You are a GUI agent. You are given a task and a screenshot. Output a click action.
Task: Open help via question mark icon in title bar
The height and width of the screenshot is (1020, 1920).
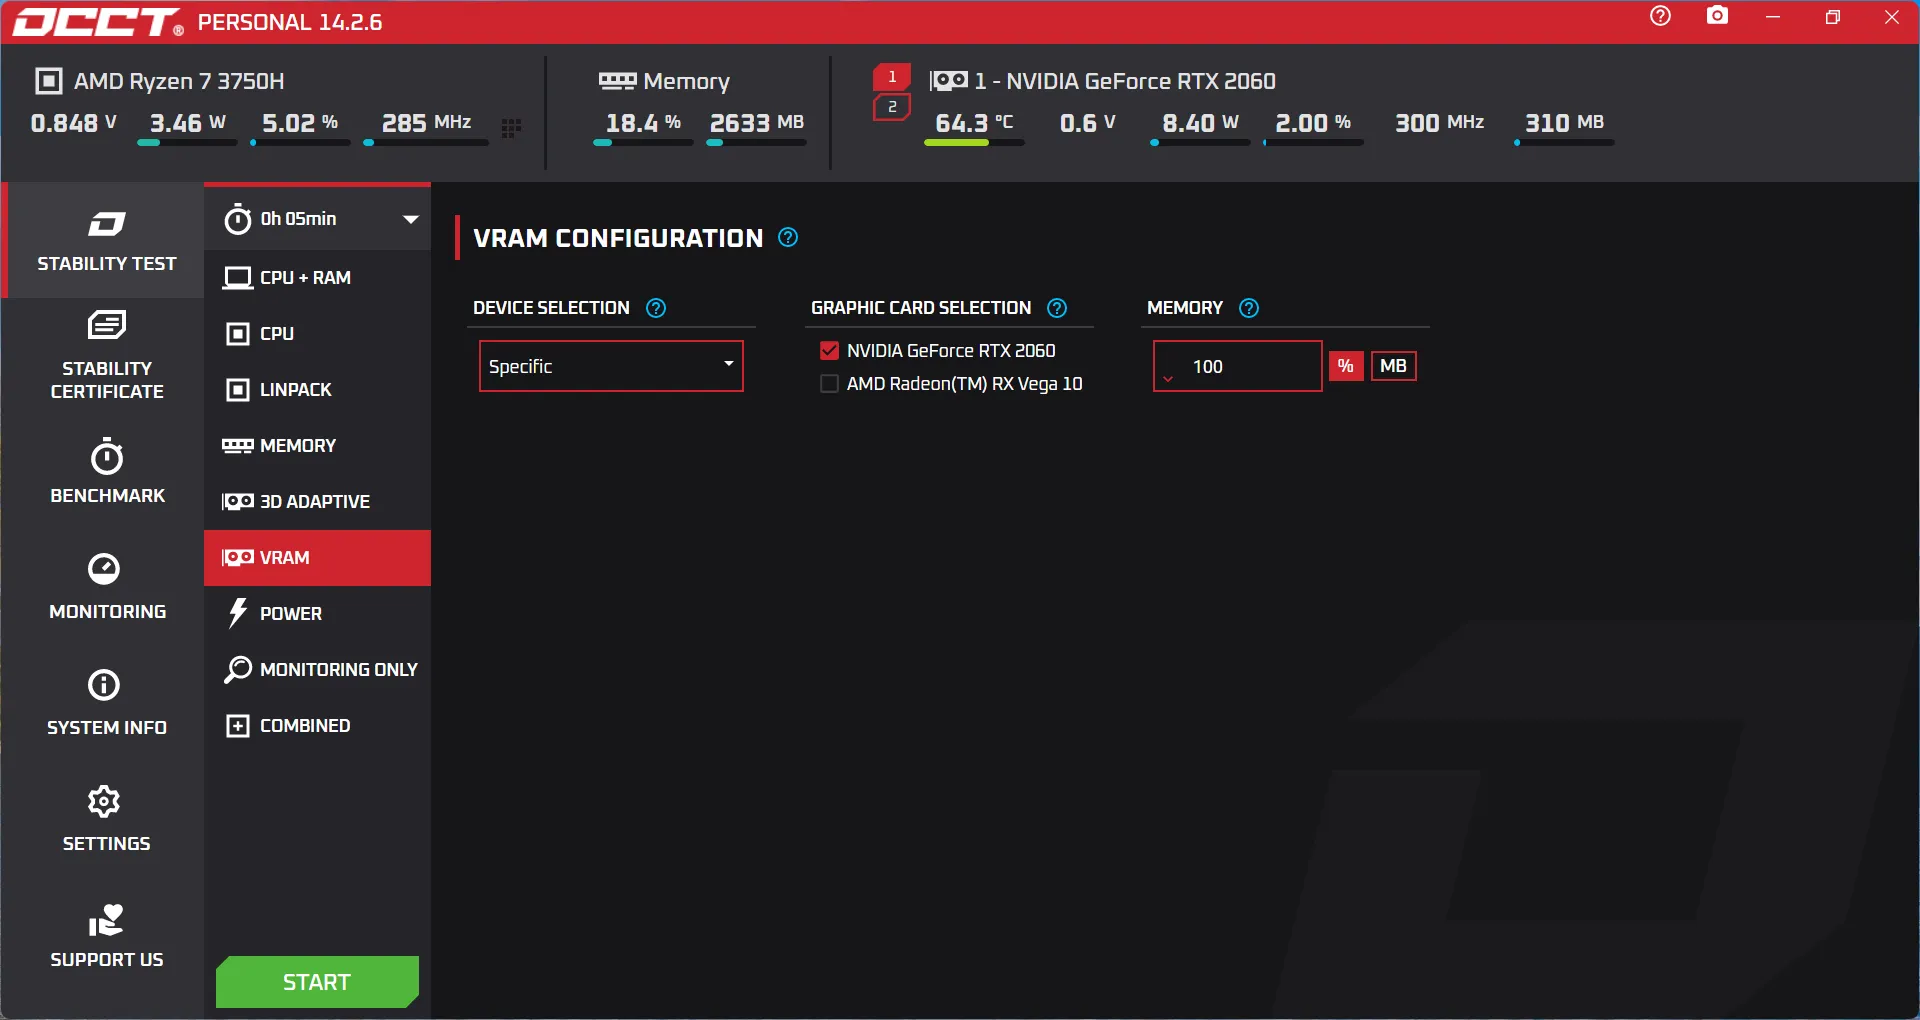pyautogui.click(x=1660, y=16)
